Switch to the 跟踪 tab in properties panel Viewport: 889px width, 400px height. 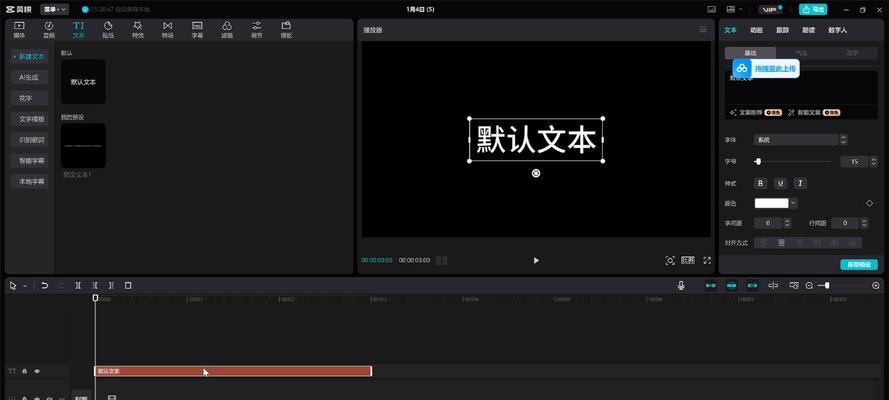click(x=782, y=30)
